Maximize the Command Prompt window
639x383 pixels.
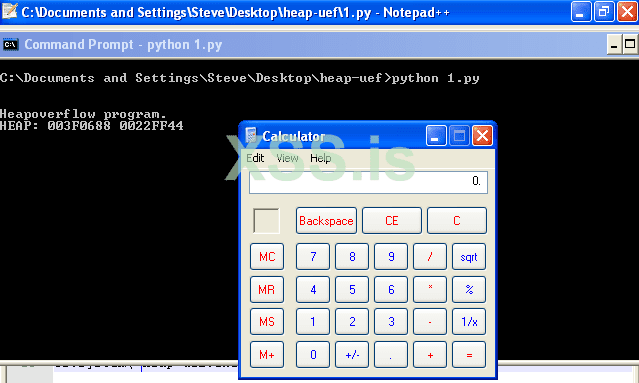(x=630, y=44)
